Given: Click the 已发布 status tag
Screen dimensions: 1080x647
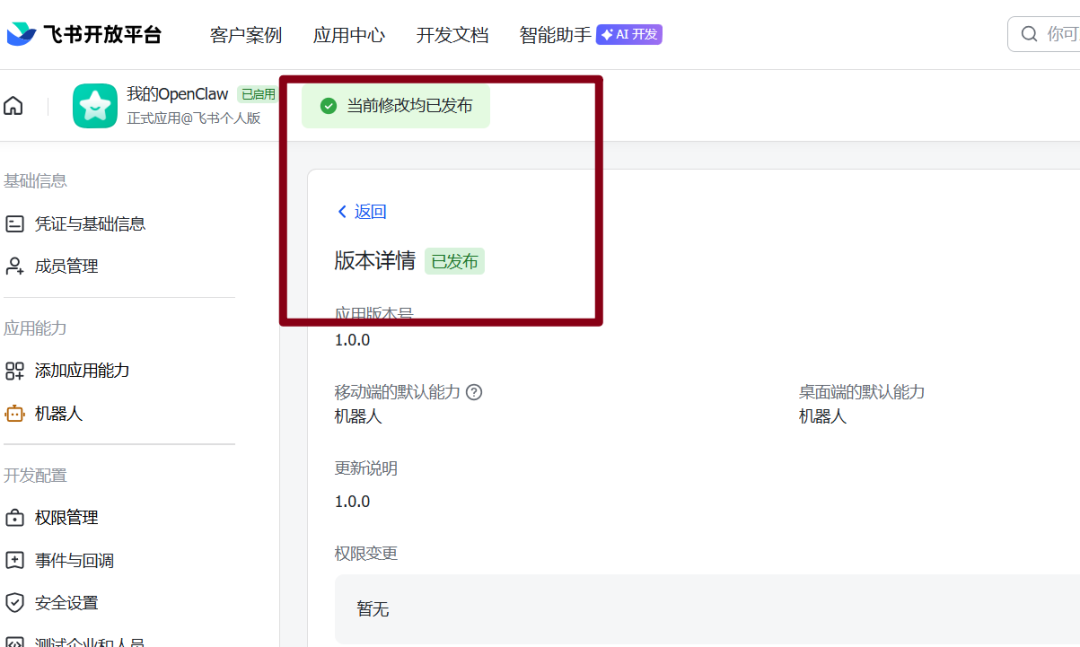Looking at the screenshot, I should [x=455, y=262].
